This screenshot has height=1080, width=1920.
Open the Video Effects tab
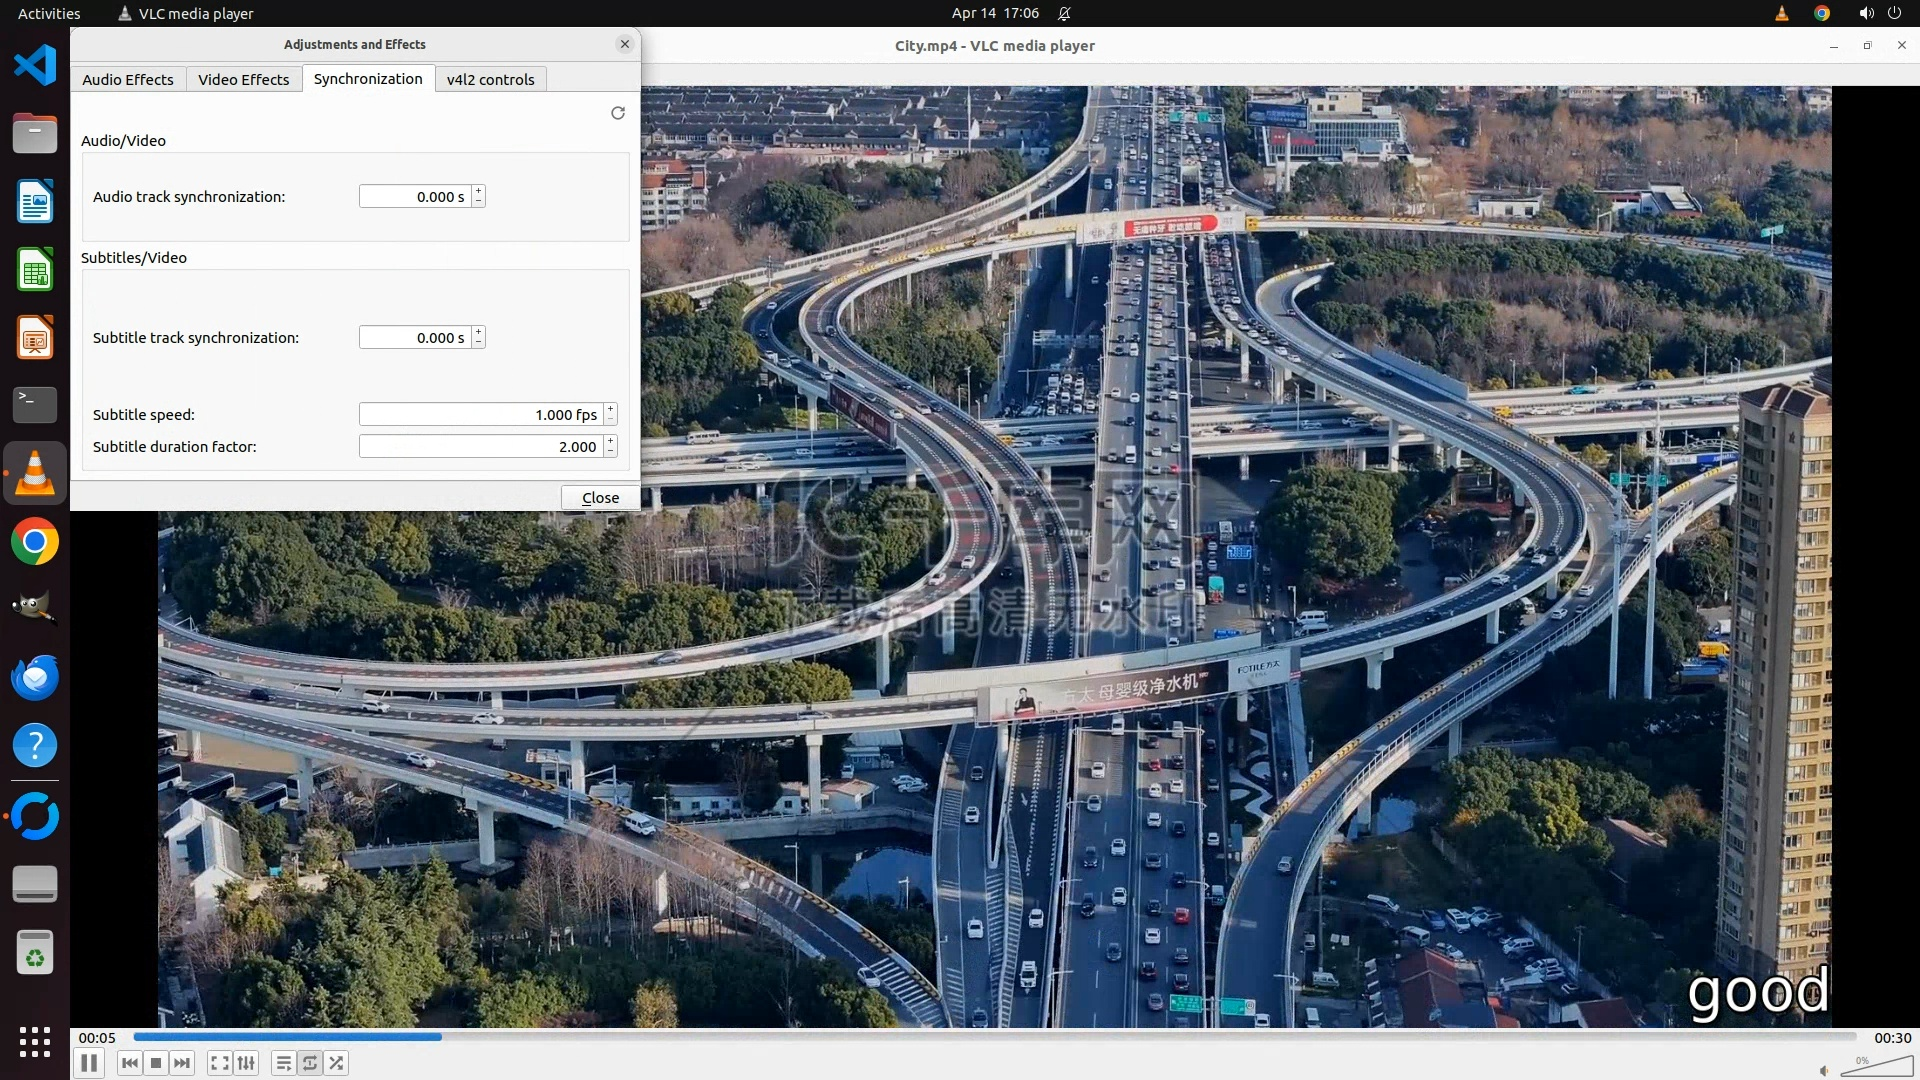pos(243,79)
